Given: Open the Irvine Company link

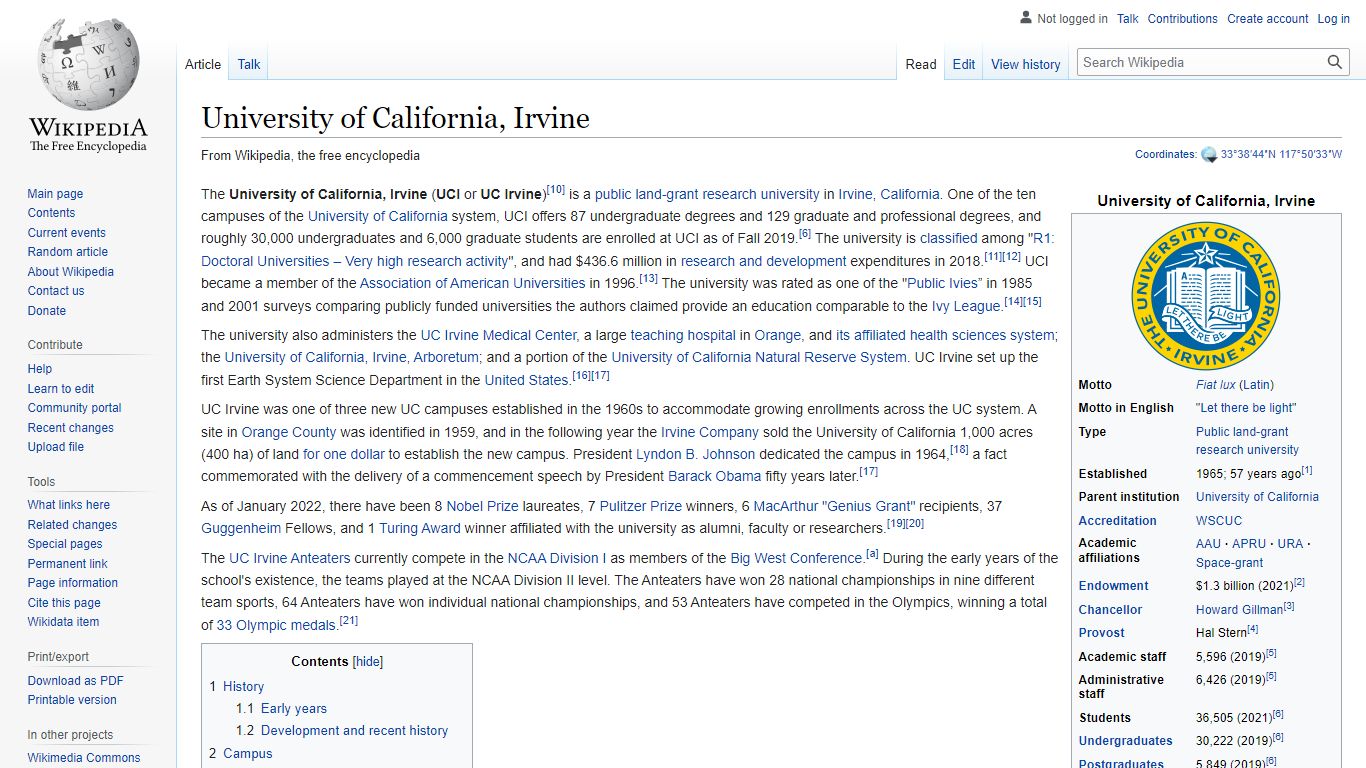Looking at the screenshot, I should pos(710,432).
